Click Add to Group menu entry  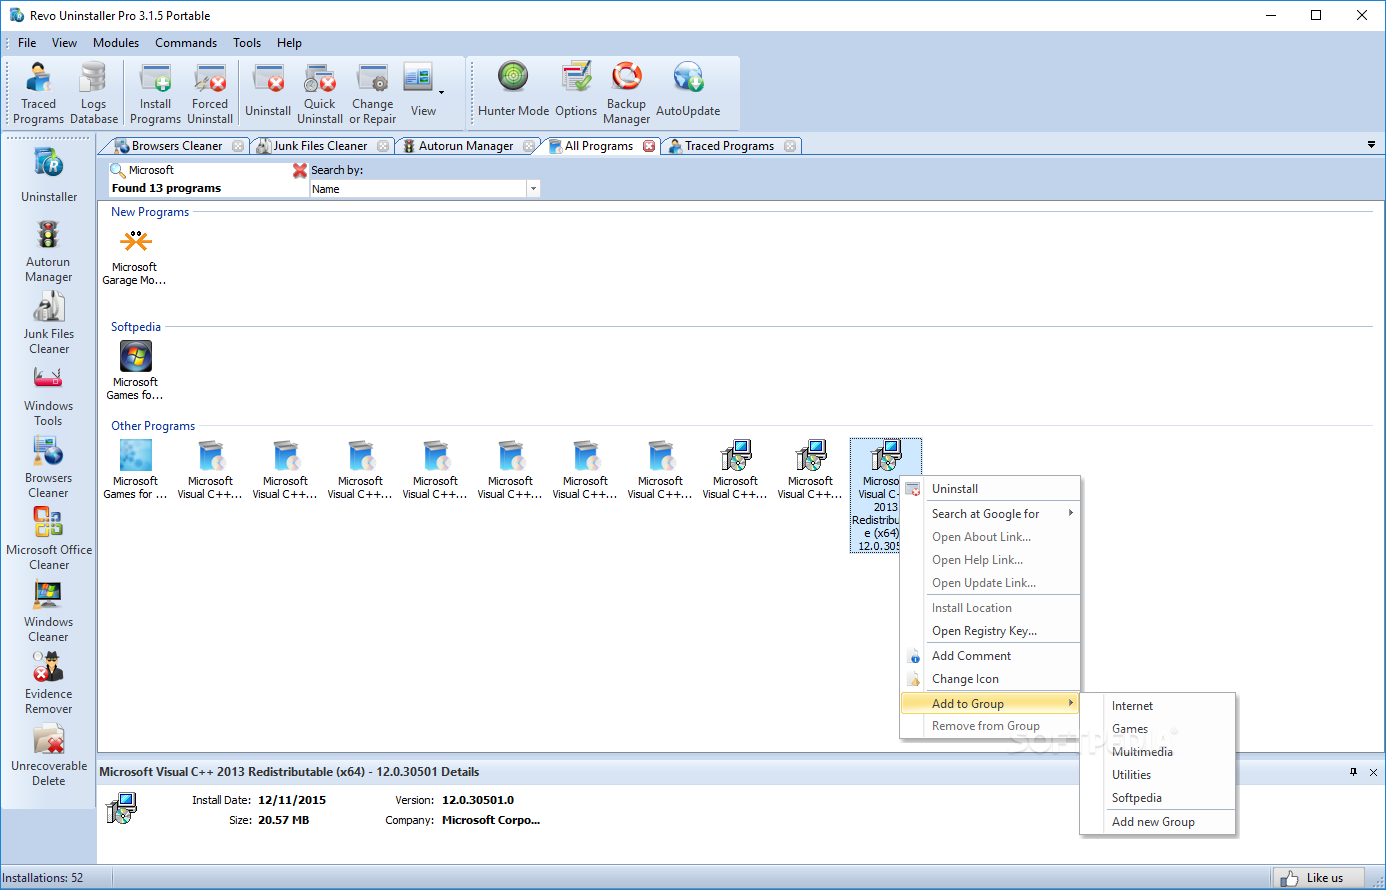point(990,704)
